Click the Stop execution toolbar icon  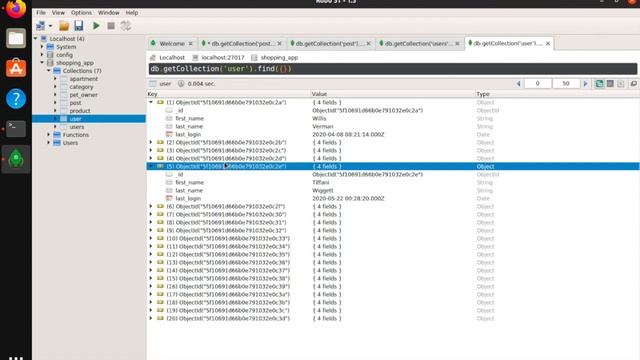click(x=111, y=26)
